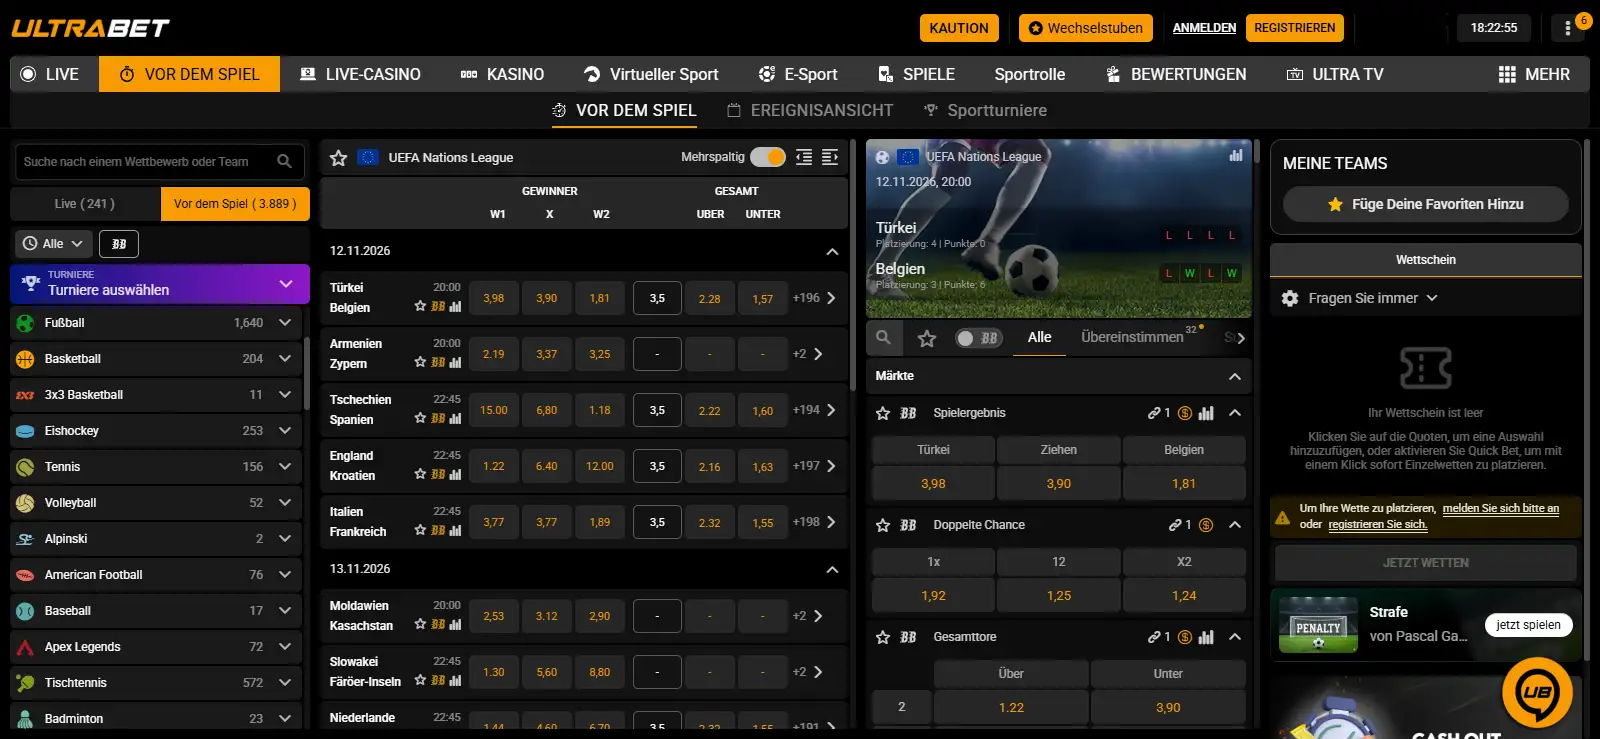The width and height of the screenshot is (1600, 739).
Task: Click the cash-out coin icon for Doppelte Chance
Action: [x=1206, y=525]
